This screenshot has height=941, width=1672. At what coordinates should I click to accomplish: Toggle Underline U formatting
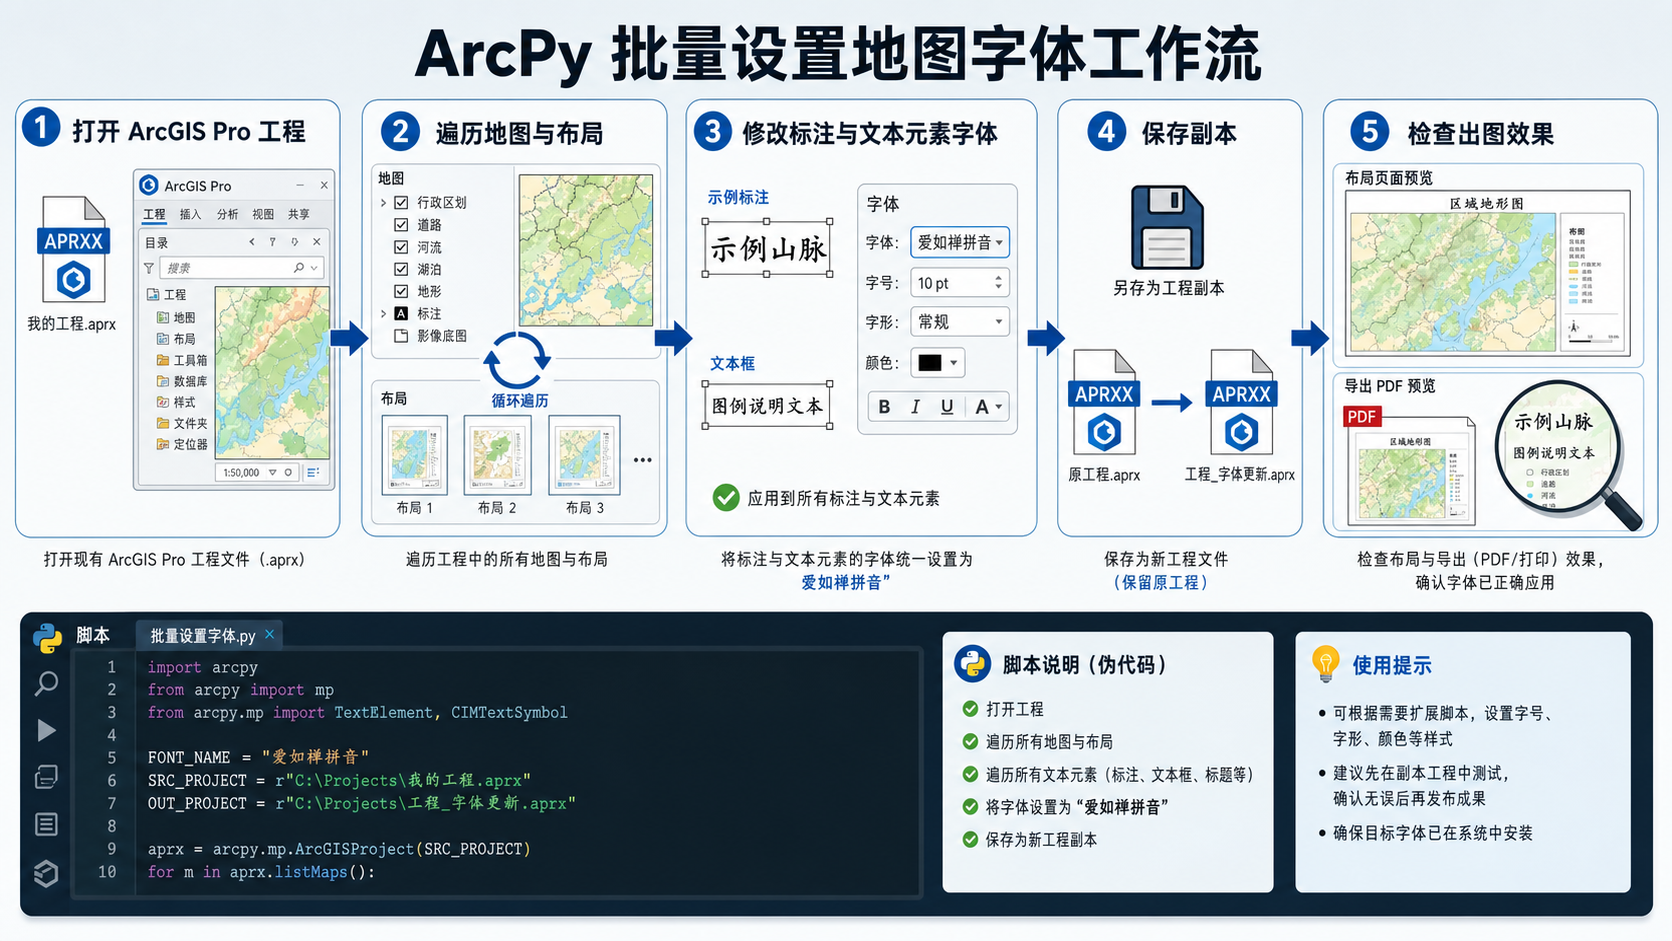947,407
